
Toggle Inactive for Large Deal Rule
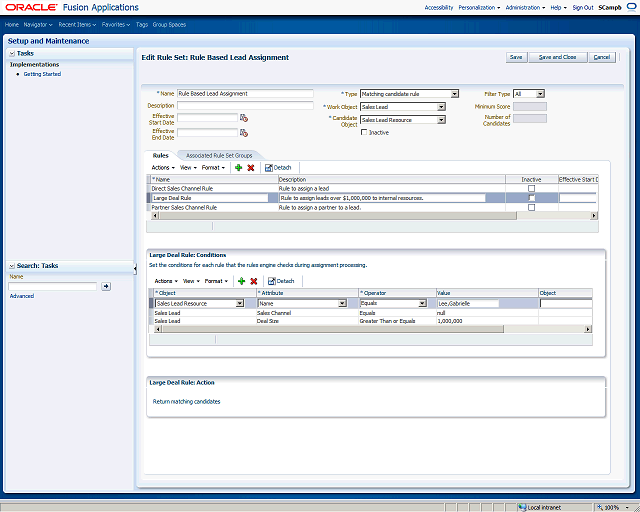(x=531, y=198)
